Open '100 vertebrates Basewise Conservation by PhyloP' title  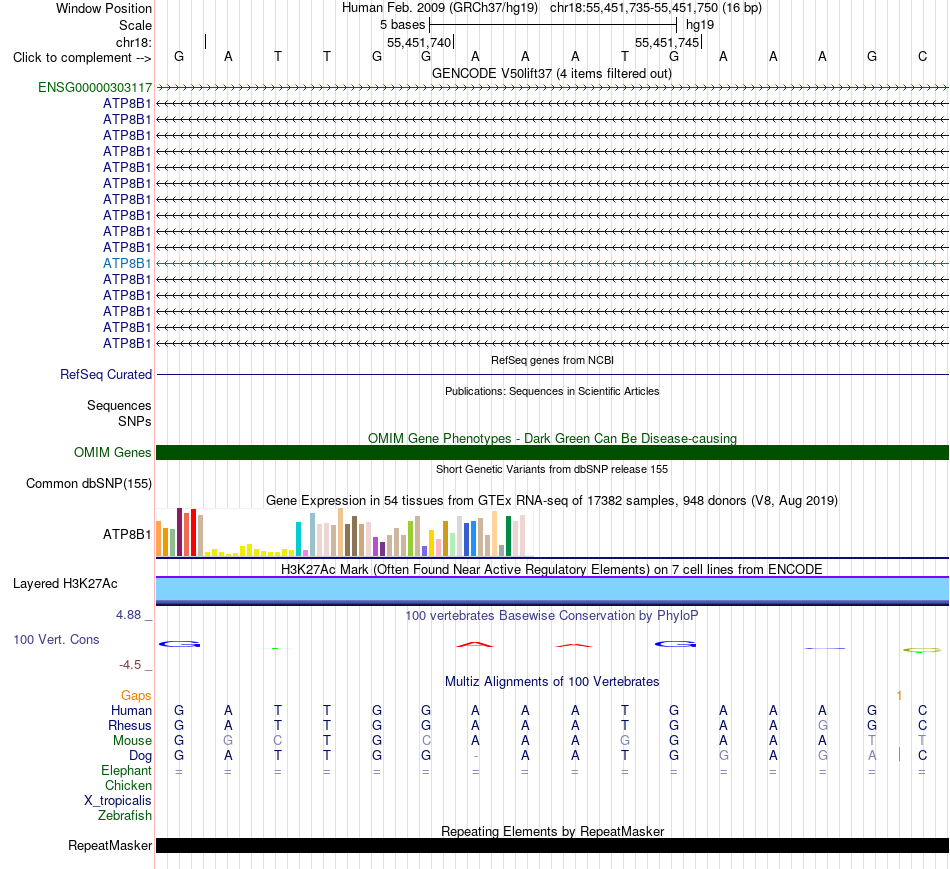pos(552,616)
